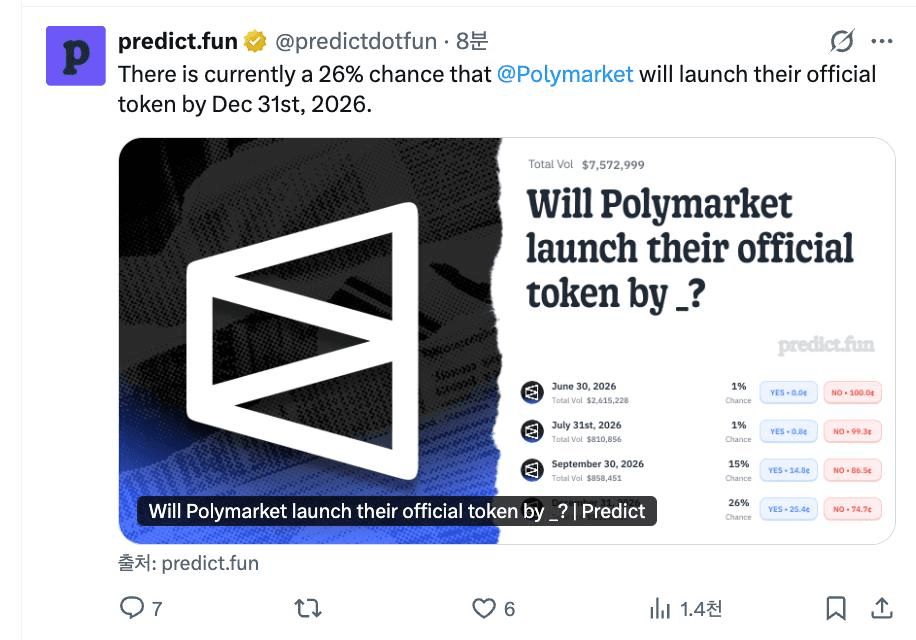The width and height of the screenshot is (916, 640).
Task: Open the source link predict.fun
Action: pyautogui.click(x=210, y=564)
